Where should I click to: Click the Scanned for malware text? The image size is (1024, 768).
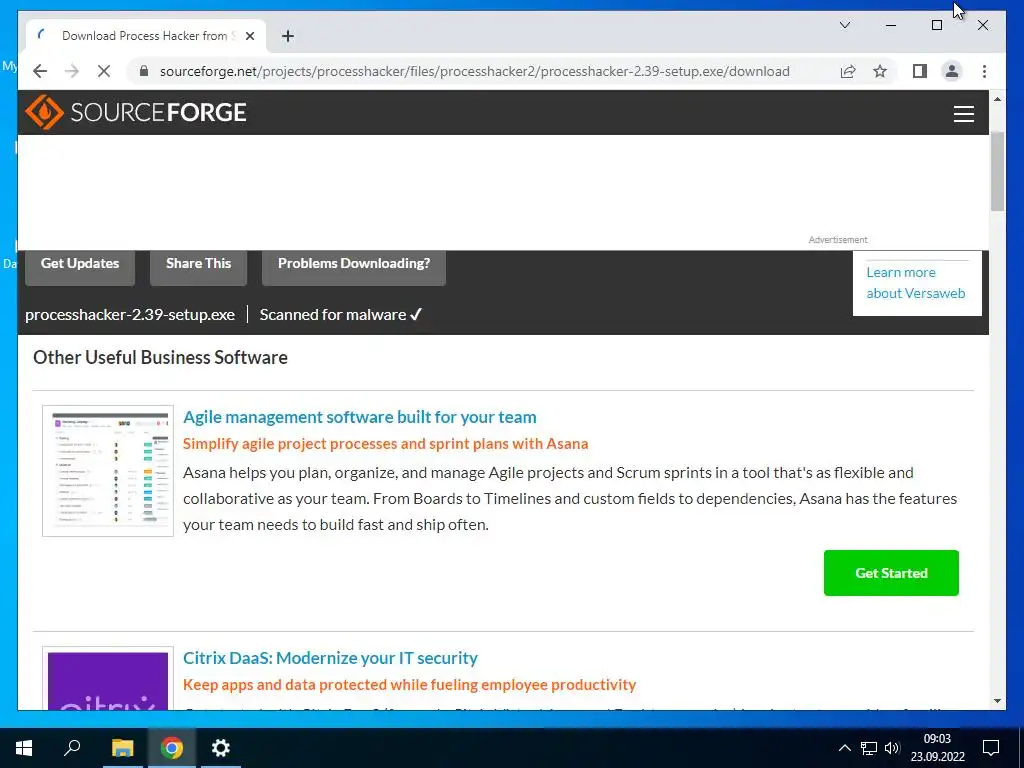(340, 315)
